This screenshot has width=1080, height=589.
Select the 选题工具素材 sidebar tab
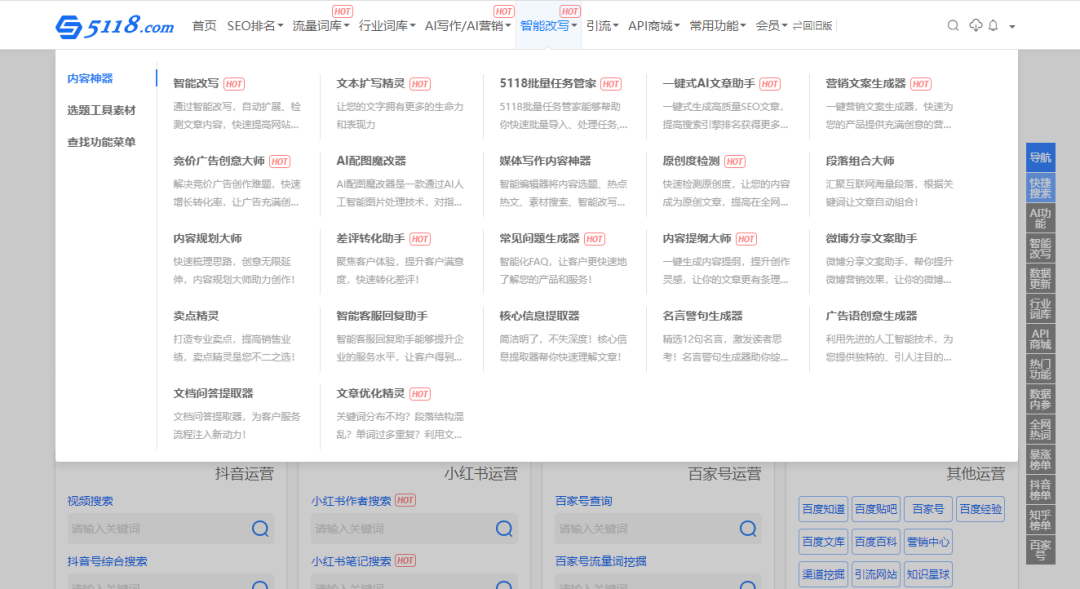click(x=101, y=110)
